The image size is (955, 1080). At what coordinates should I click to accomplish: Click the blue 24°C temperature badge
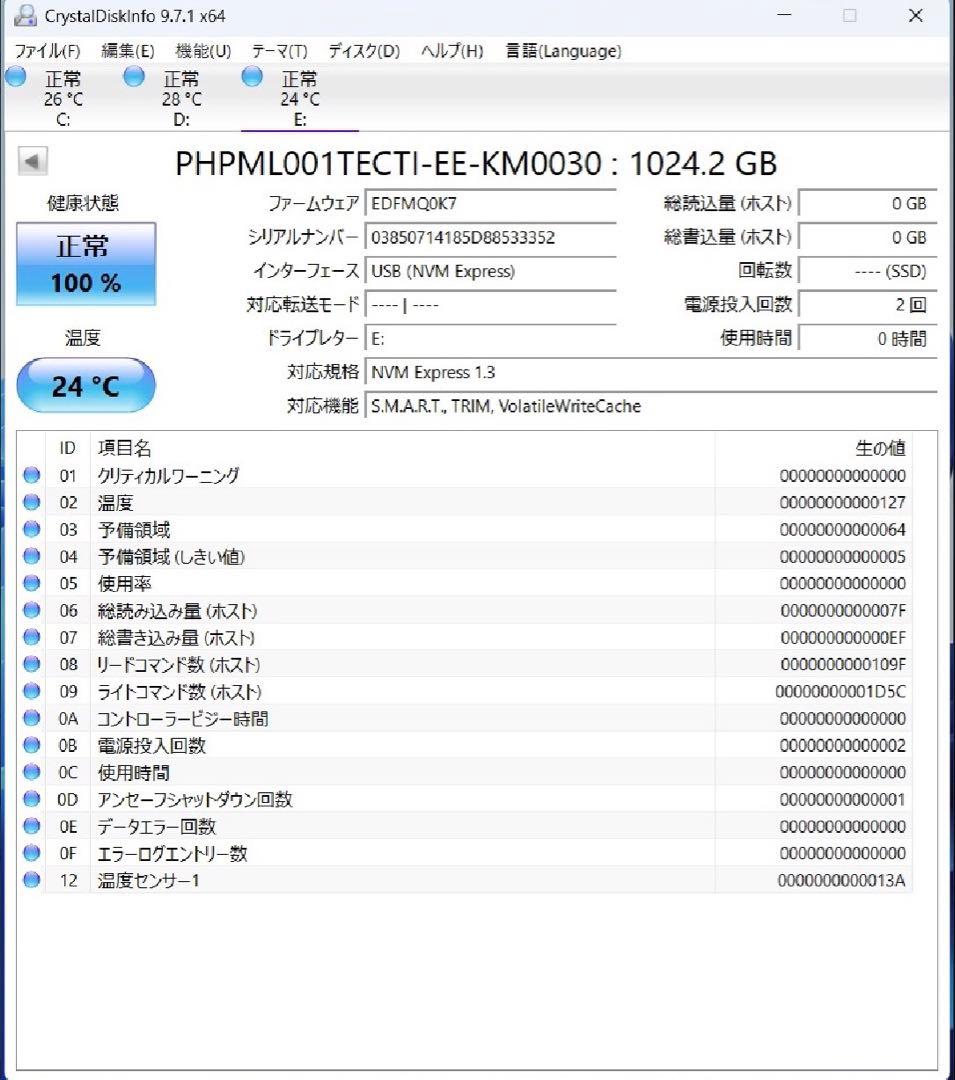pyautogui.click(x=86, y=385)
